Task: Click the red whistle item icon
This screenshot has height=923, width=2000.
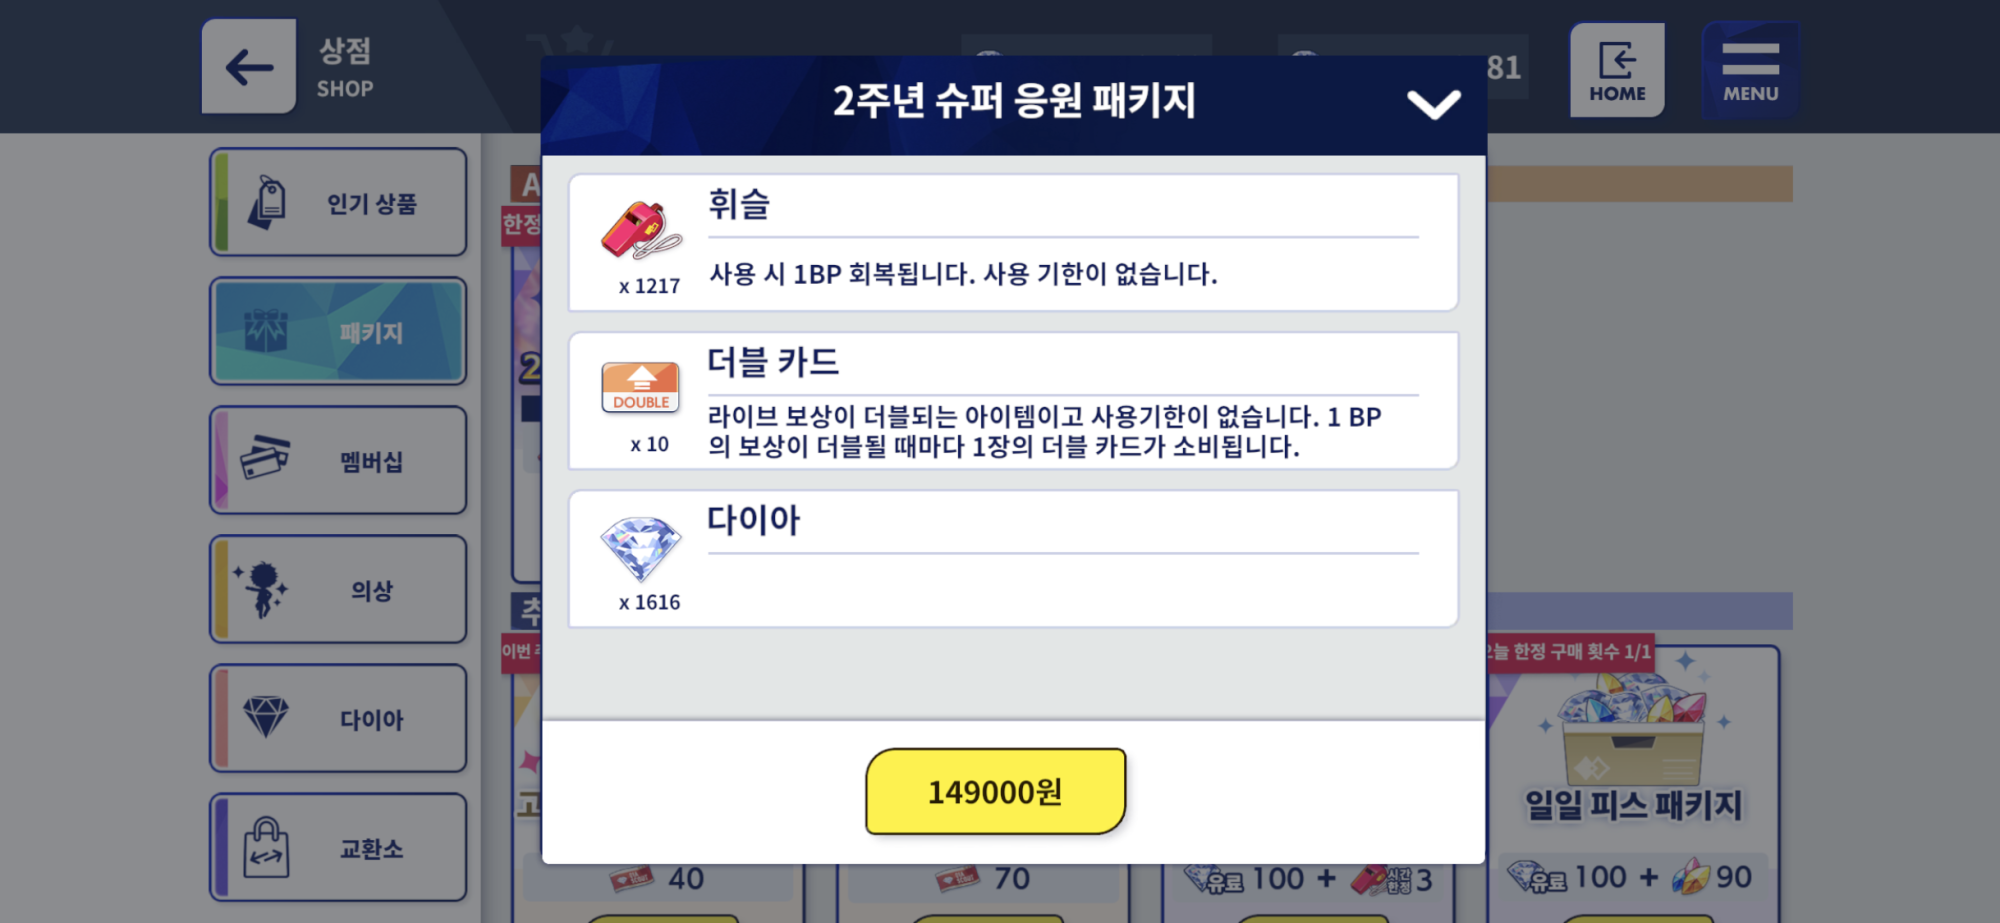Action: 641,231
